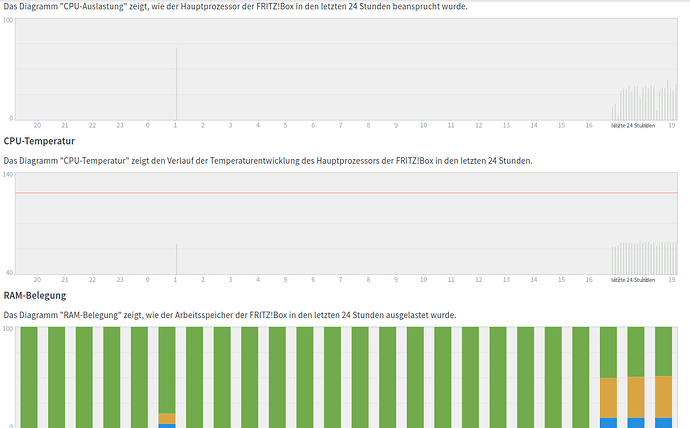Click hour label 19 under CPU-Auslastung chart
Screen dimensions: 690x428
pyautogui.click(x=672, y=125)
